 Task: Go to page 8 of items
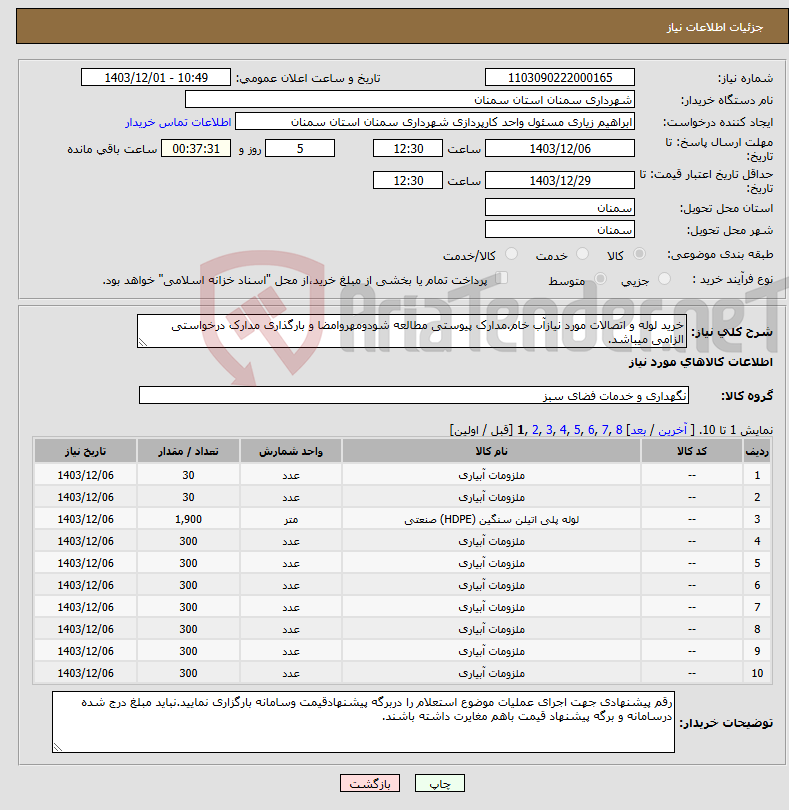coord(618,430)
